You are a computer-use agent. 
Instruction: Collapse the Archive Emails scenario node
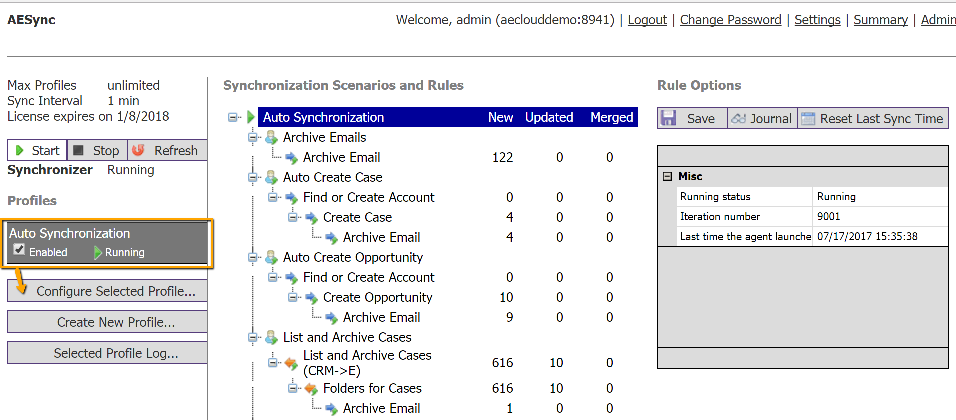point(254,138)
